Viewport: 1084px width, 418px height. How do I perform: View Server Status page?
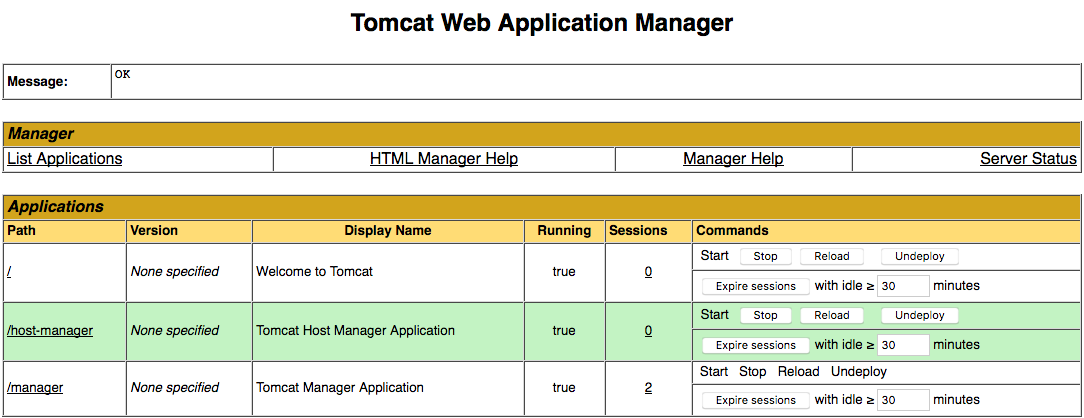tap(1028, 159)
